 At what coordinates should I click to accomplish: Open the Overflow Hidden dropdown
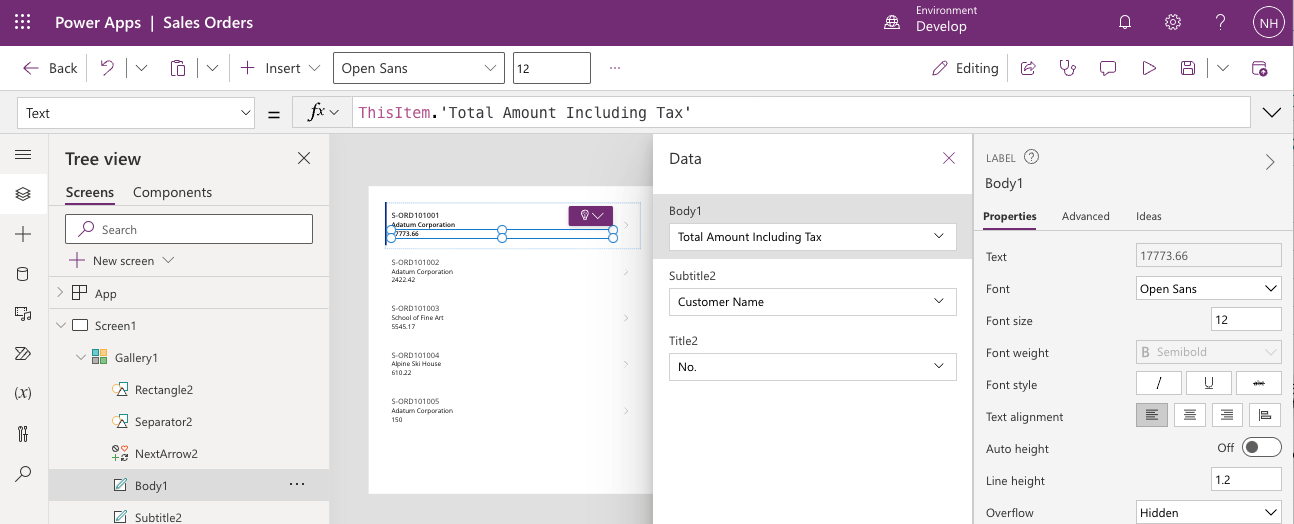click(1209, 513)
